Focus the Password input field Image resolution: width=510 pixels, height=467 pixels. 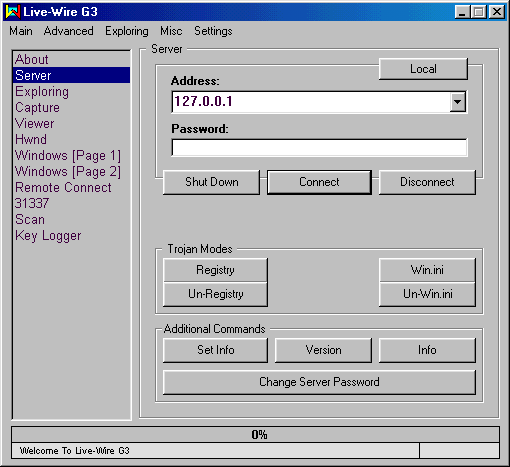319,147
